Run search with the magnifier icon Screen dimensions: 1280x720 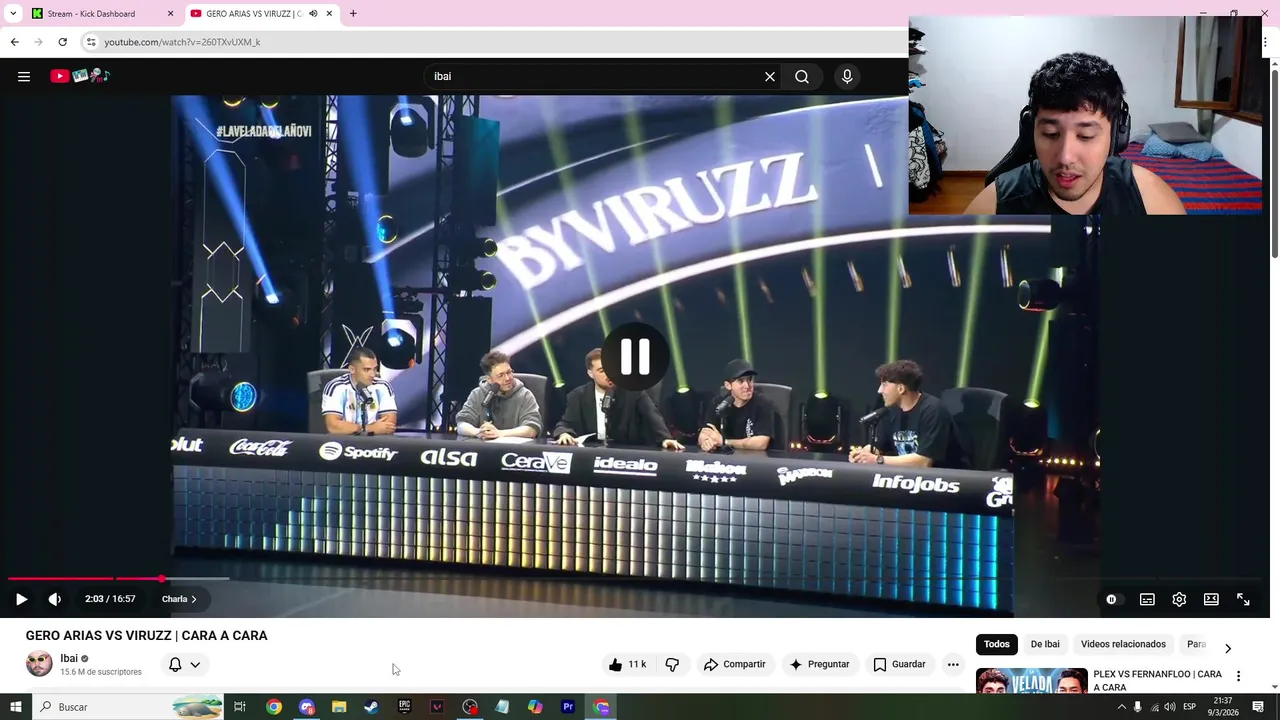point(802,76)
